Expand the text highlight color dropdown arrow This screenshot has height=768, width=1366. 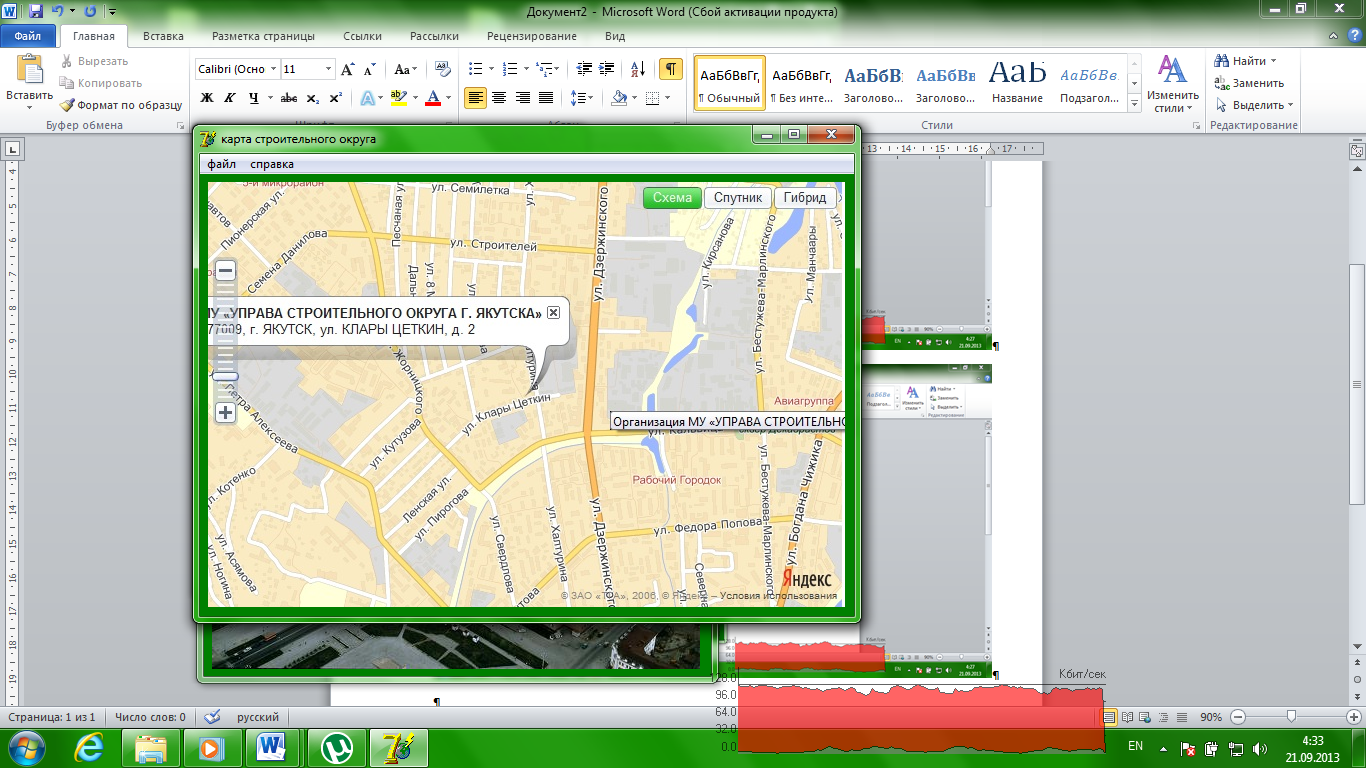[415, 98]
